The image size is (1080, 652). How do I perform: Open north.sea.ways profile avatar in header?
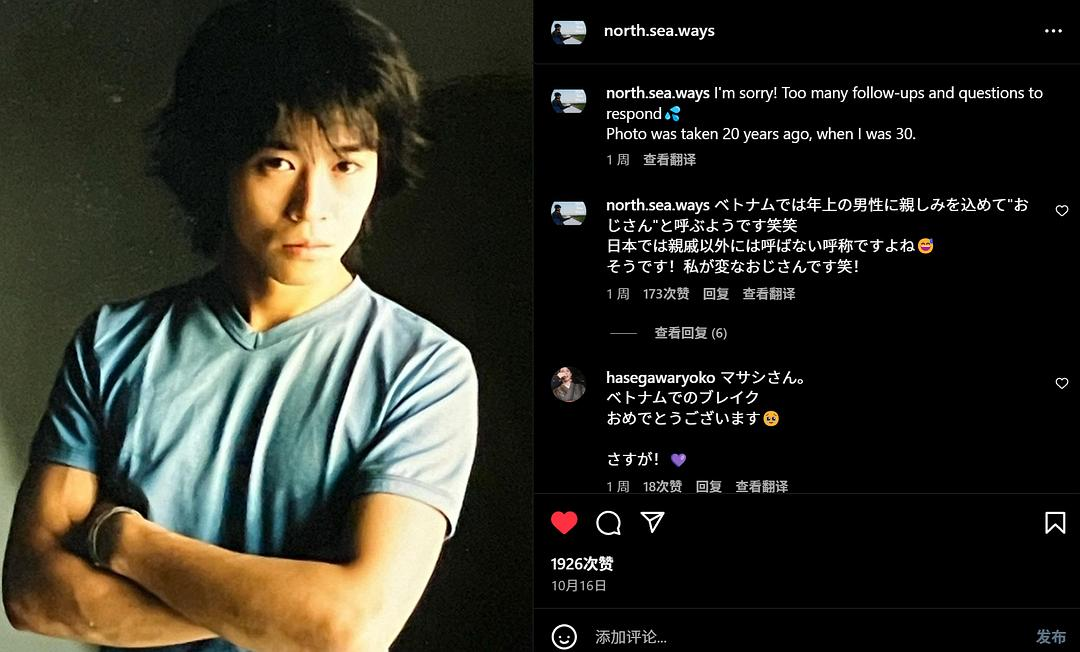click(x=568, y=32)
